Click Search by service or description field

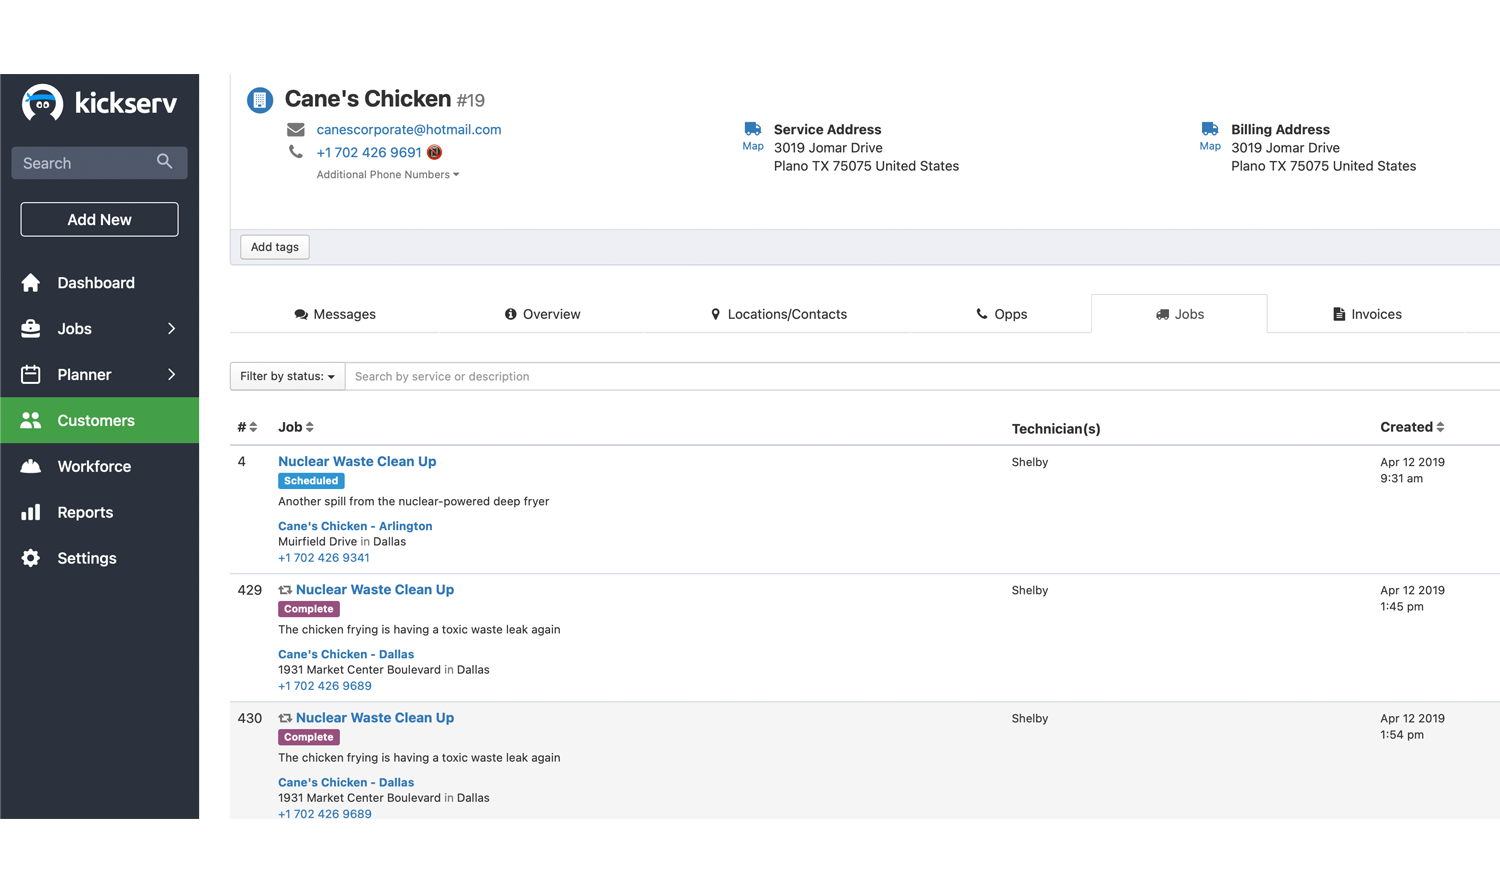[x=922, y=376]
